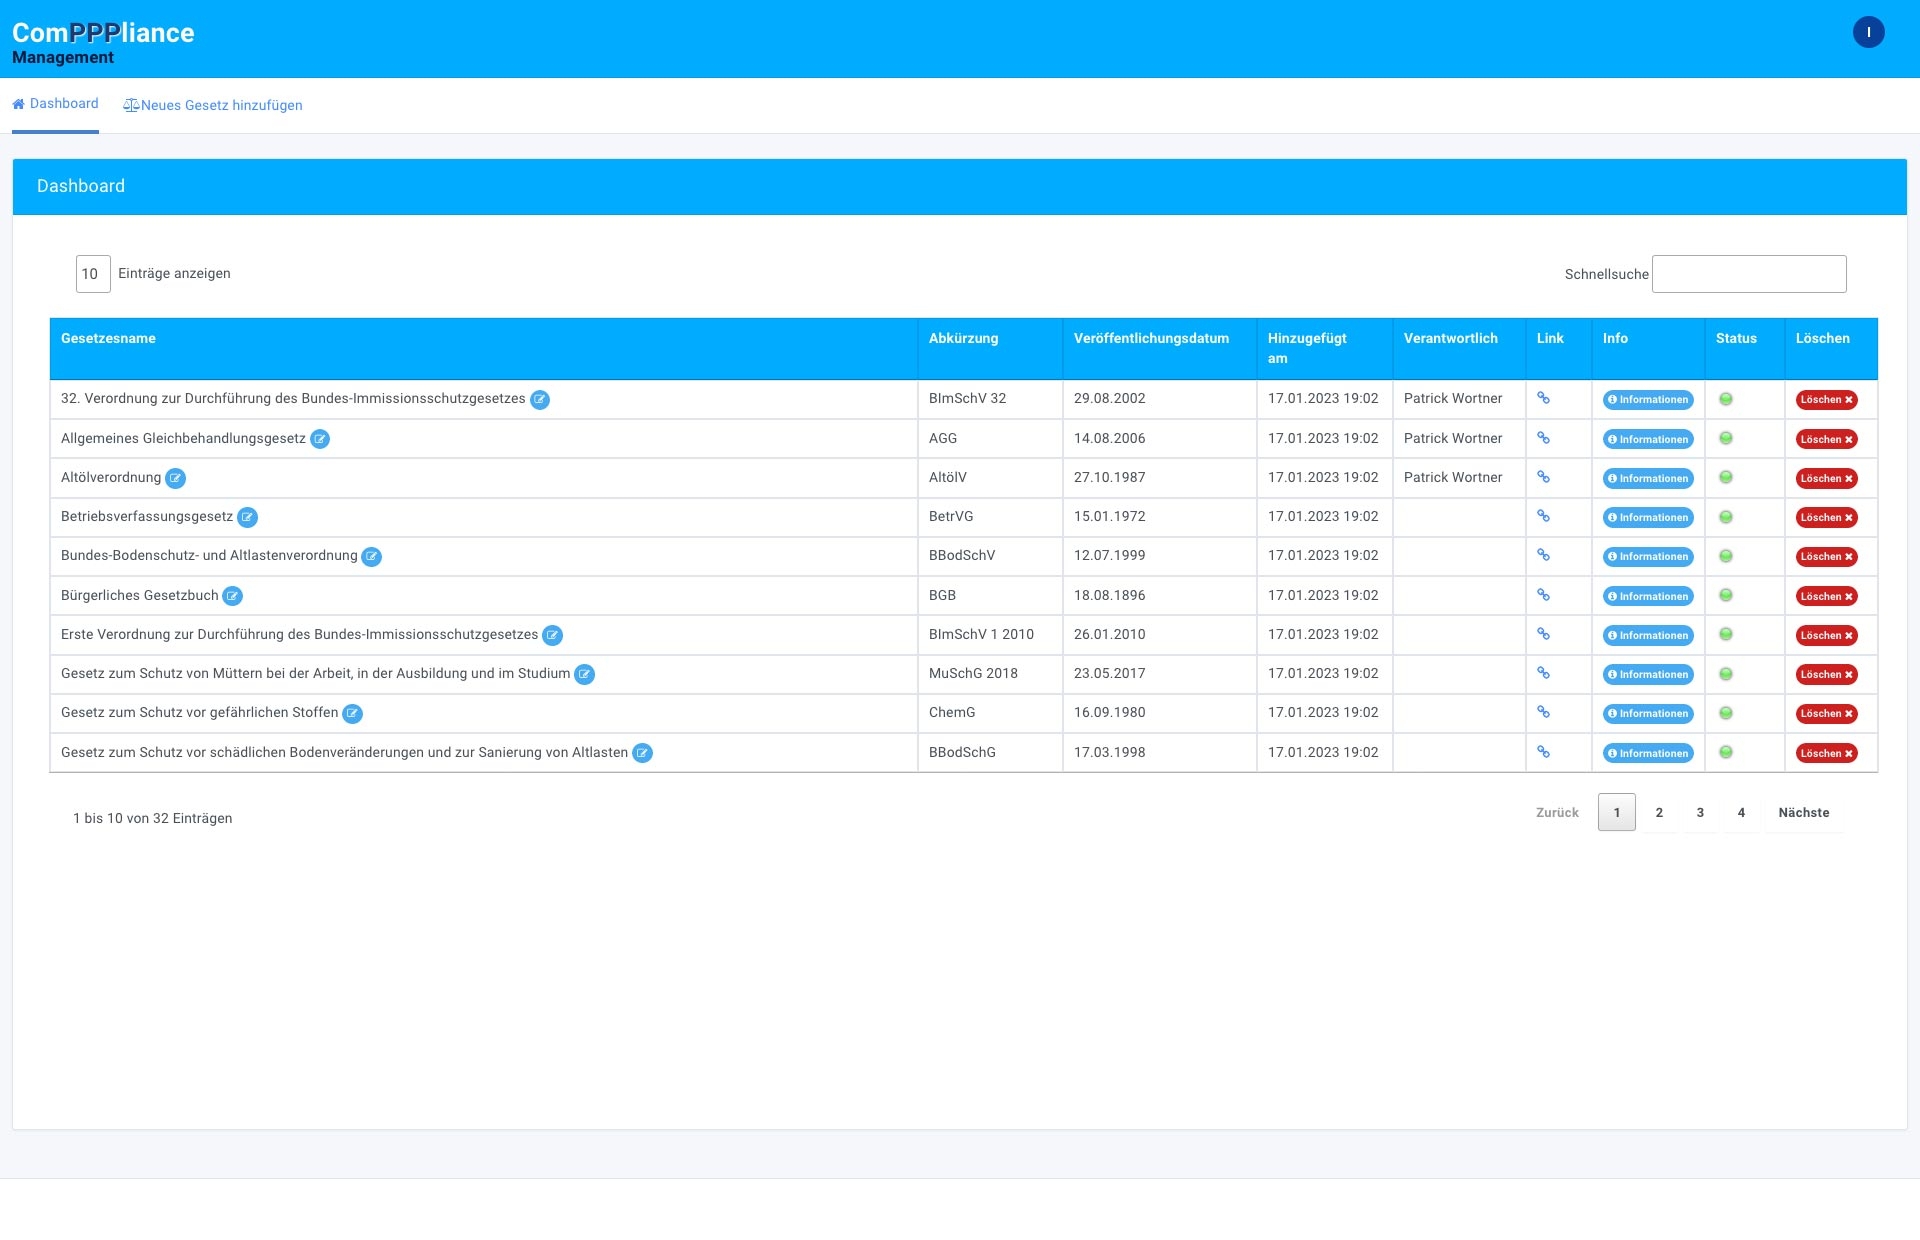Switch to Dashboard tab

(x=55, y=104)
